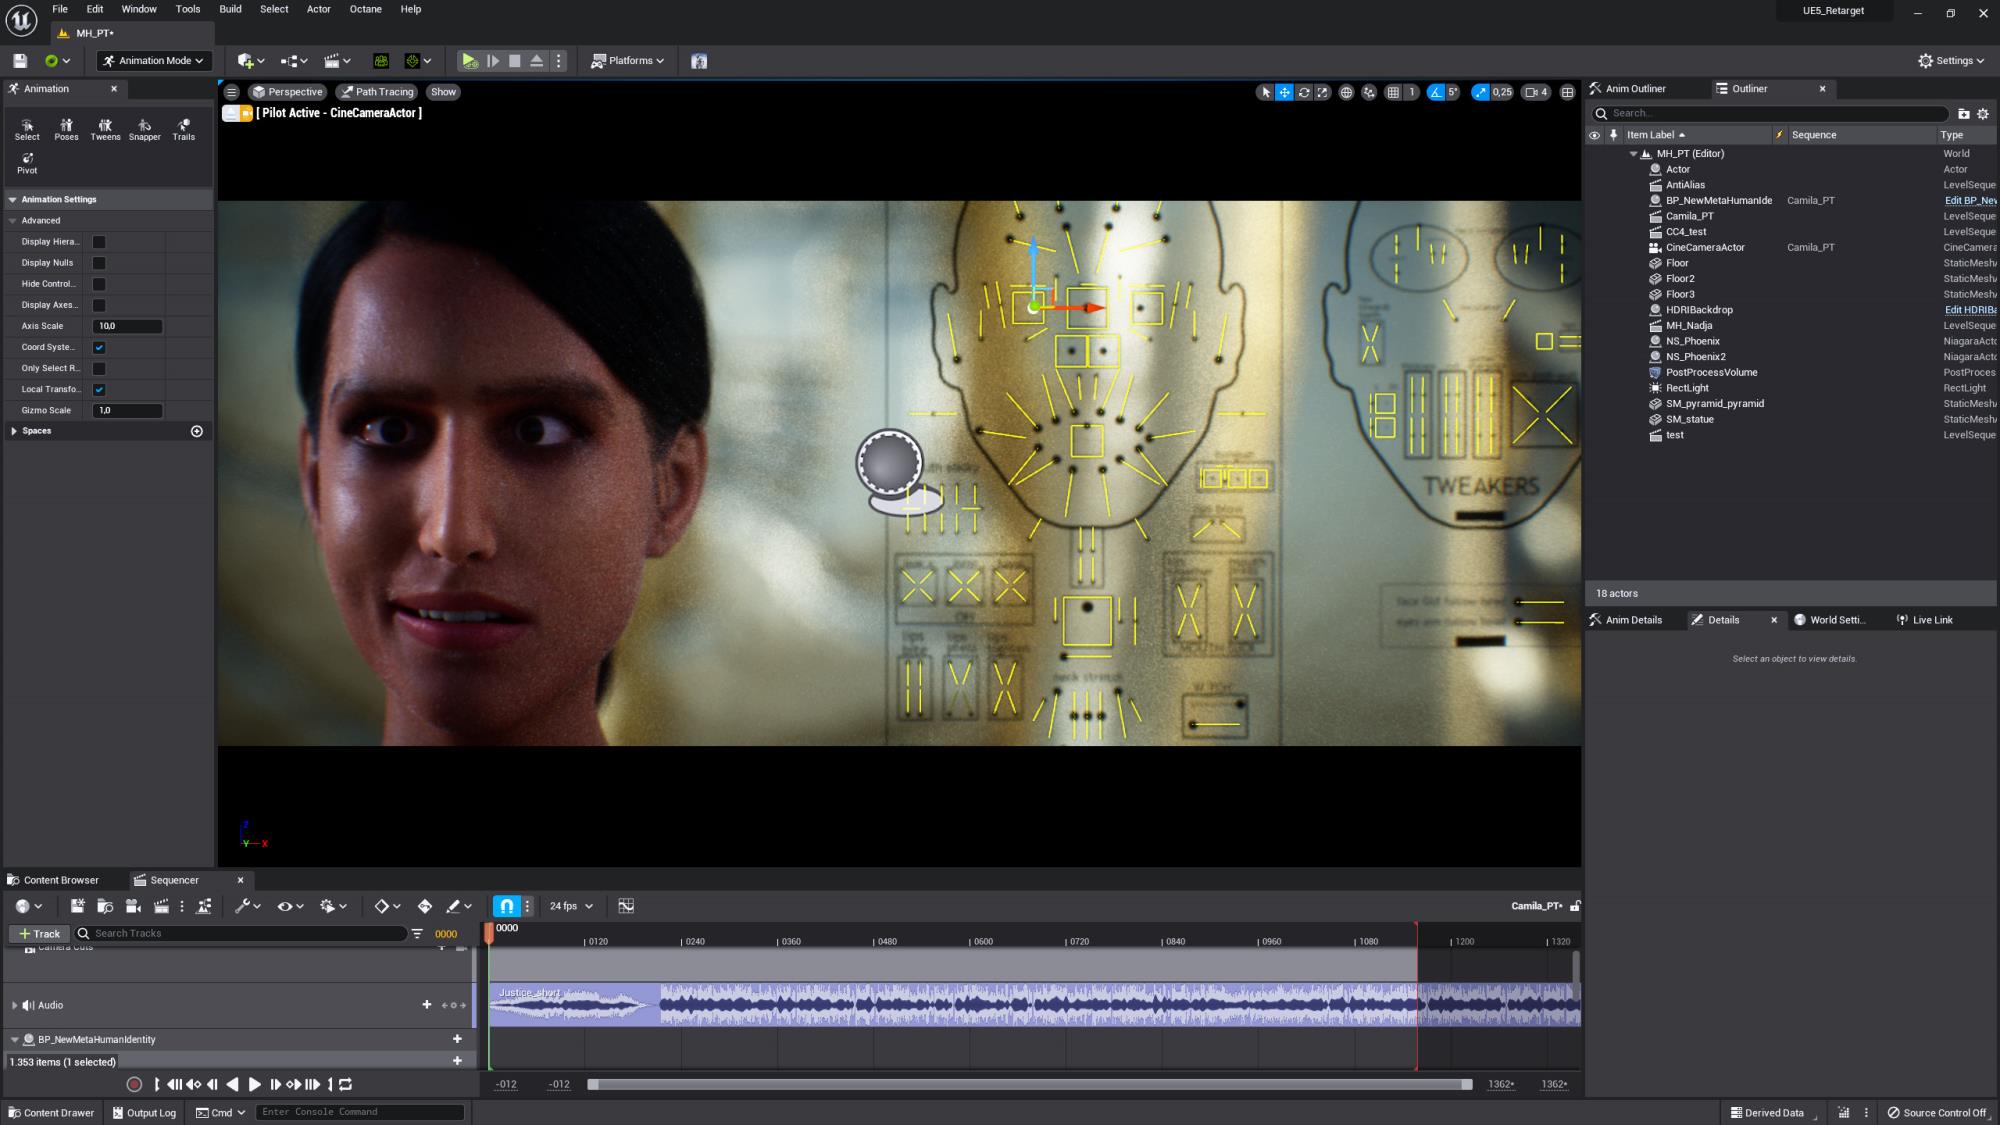
Task: Click the Show viewport button
Action: (x=443, y=92)
